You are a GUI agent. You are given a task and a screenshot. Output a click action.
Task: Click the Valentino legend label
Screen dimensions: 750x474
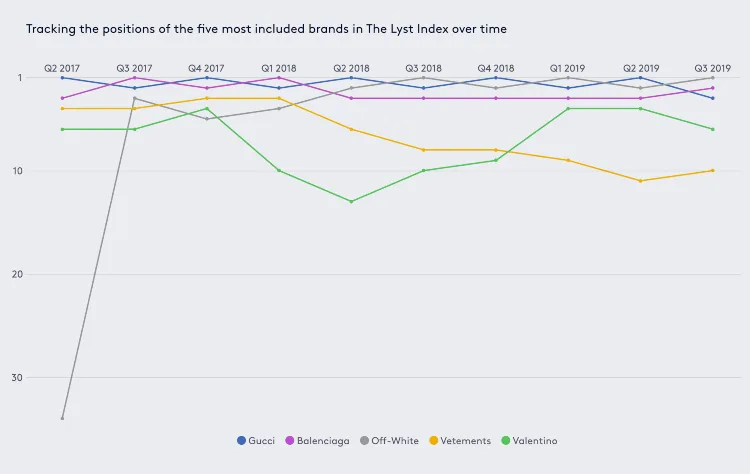(x=535, y=441)
